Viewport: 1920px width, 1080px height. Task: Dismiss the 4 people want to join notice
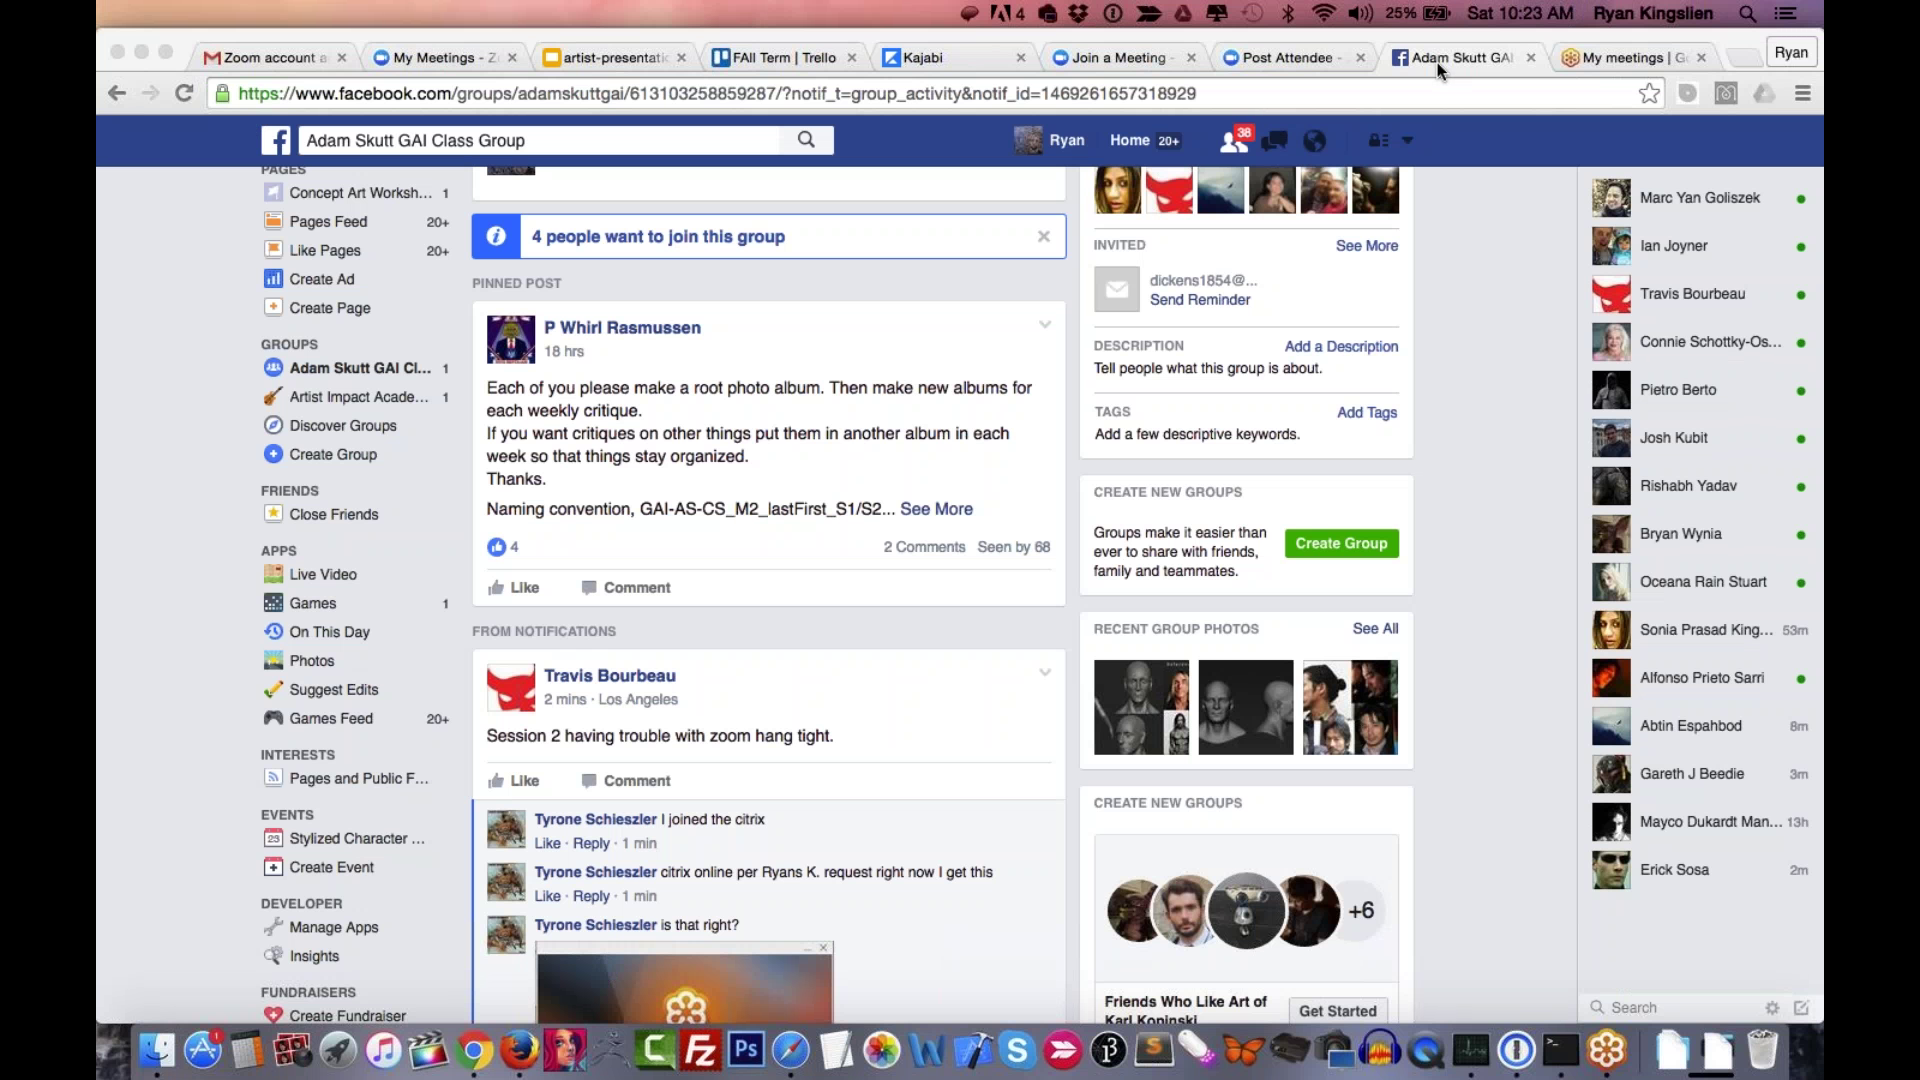click(1044, 237)
